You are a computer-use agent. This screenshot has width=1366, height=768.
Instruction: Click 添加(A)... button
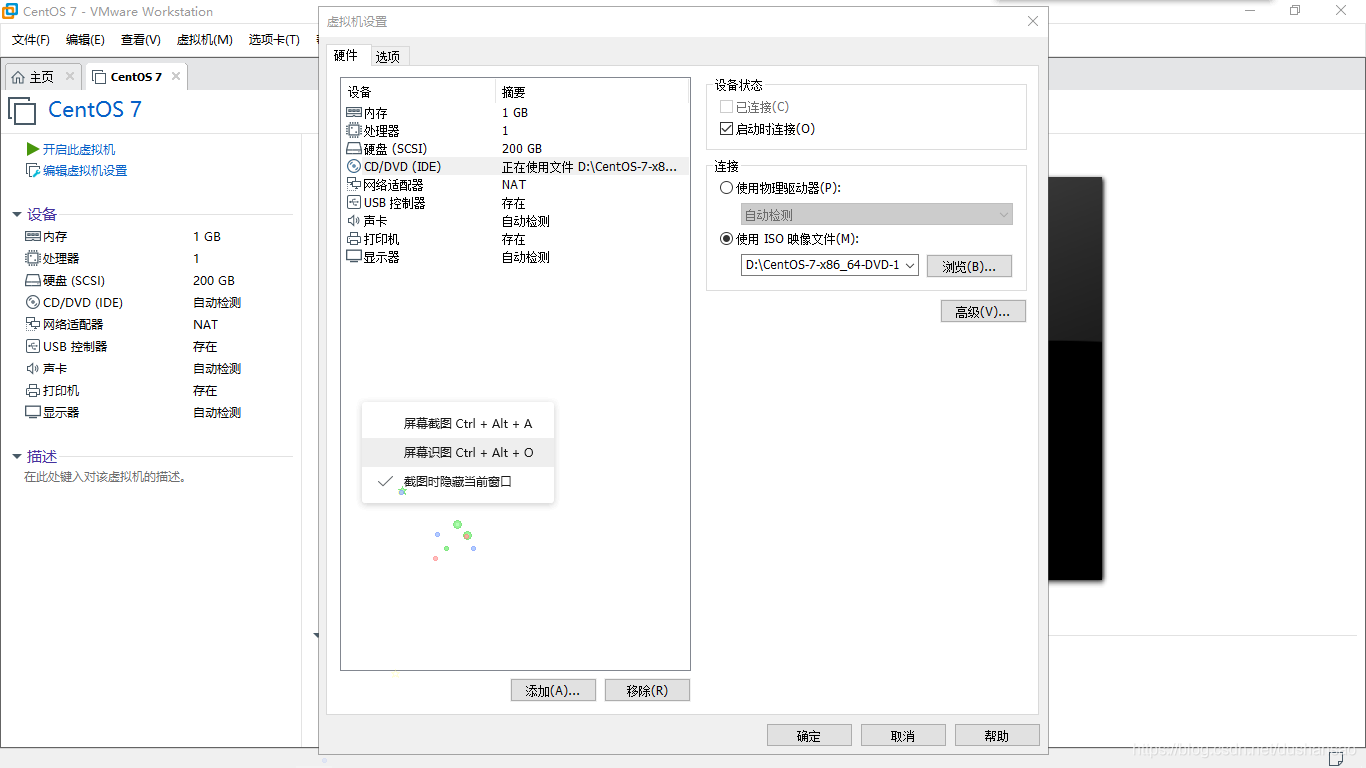[553, 690]
